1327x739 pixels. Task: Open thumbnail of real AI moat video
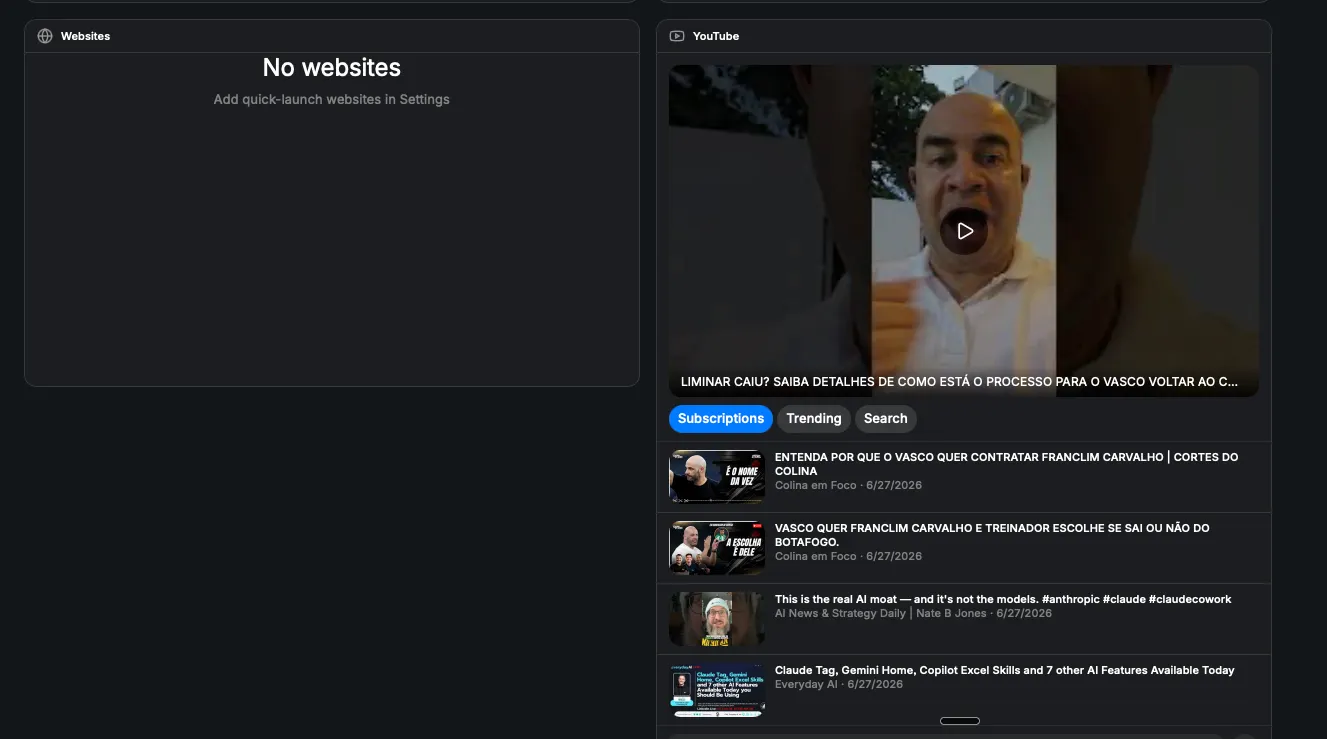point(717,619)
